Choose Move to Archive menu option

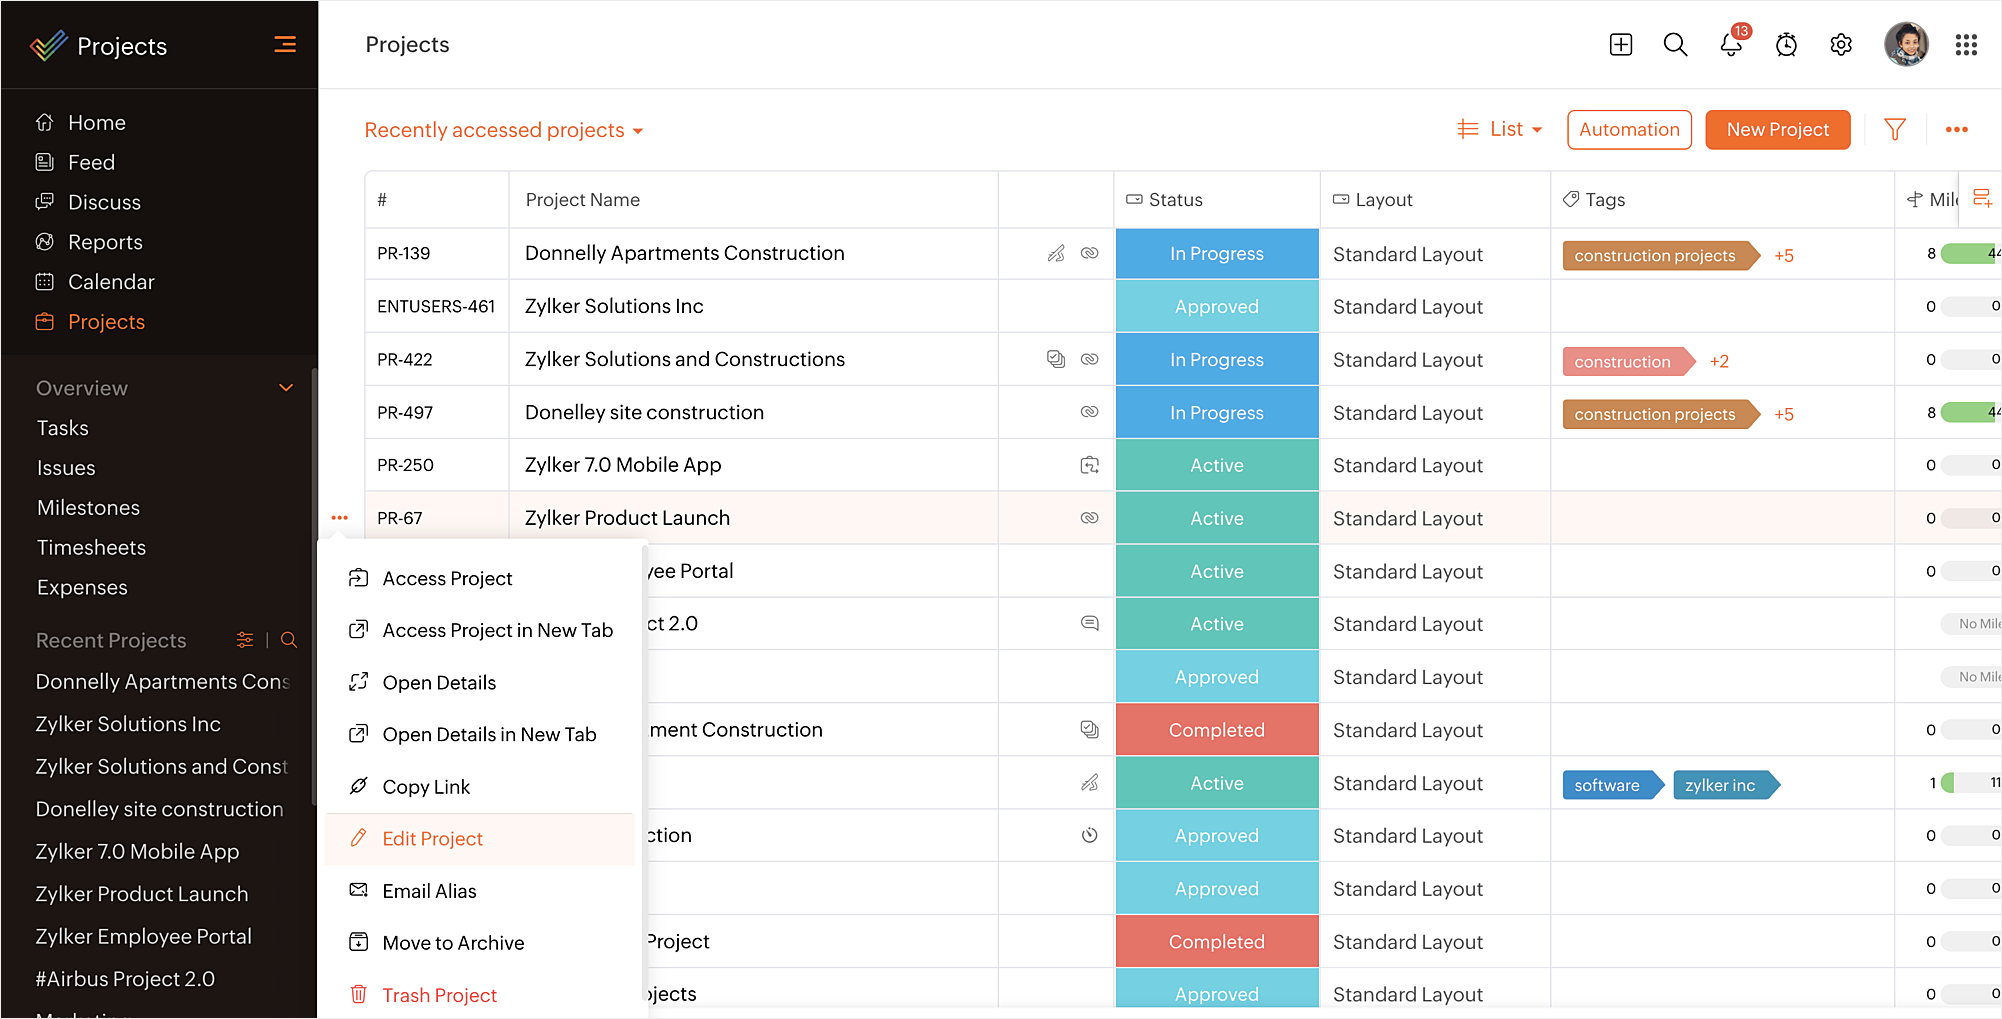(x=453, y=943)
